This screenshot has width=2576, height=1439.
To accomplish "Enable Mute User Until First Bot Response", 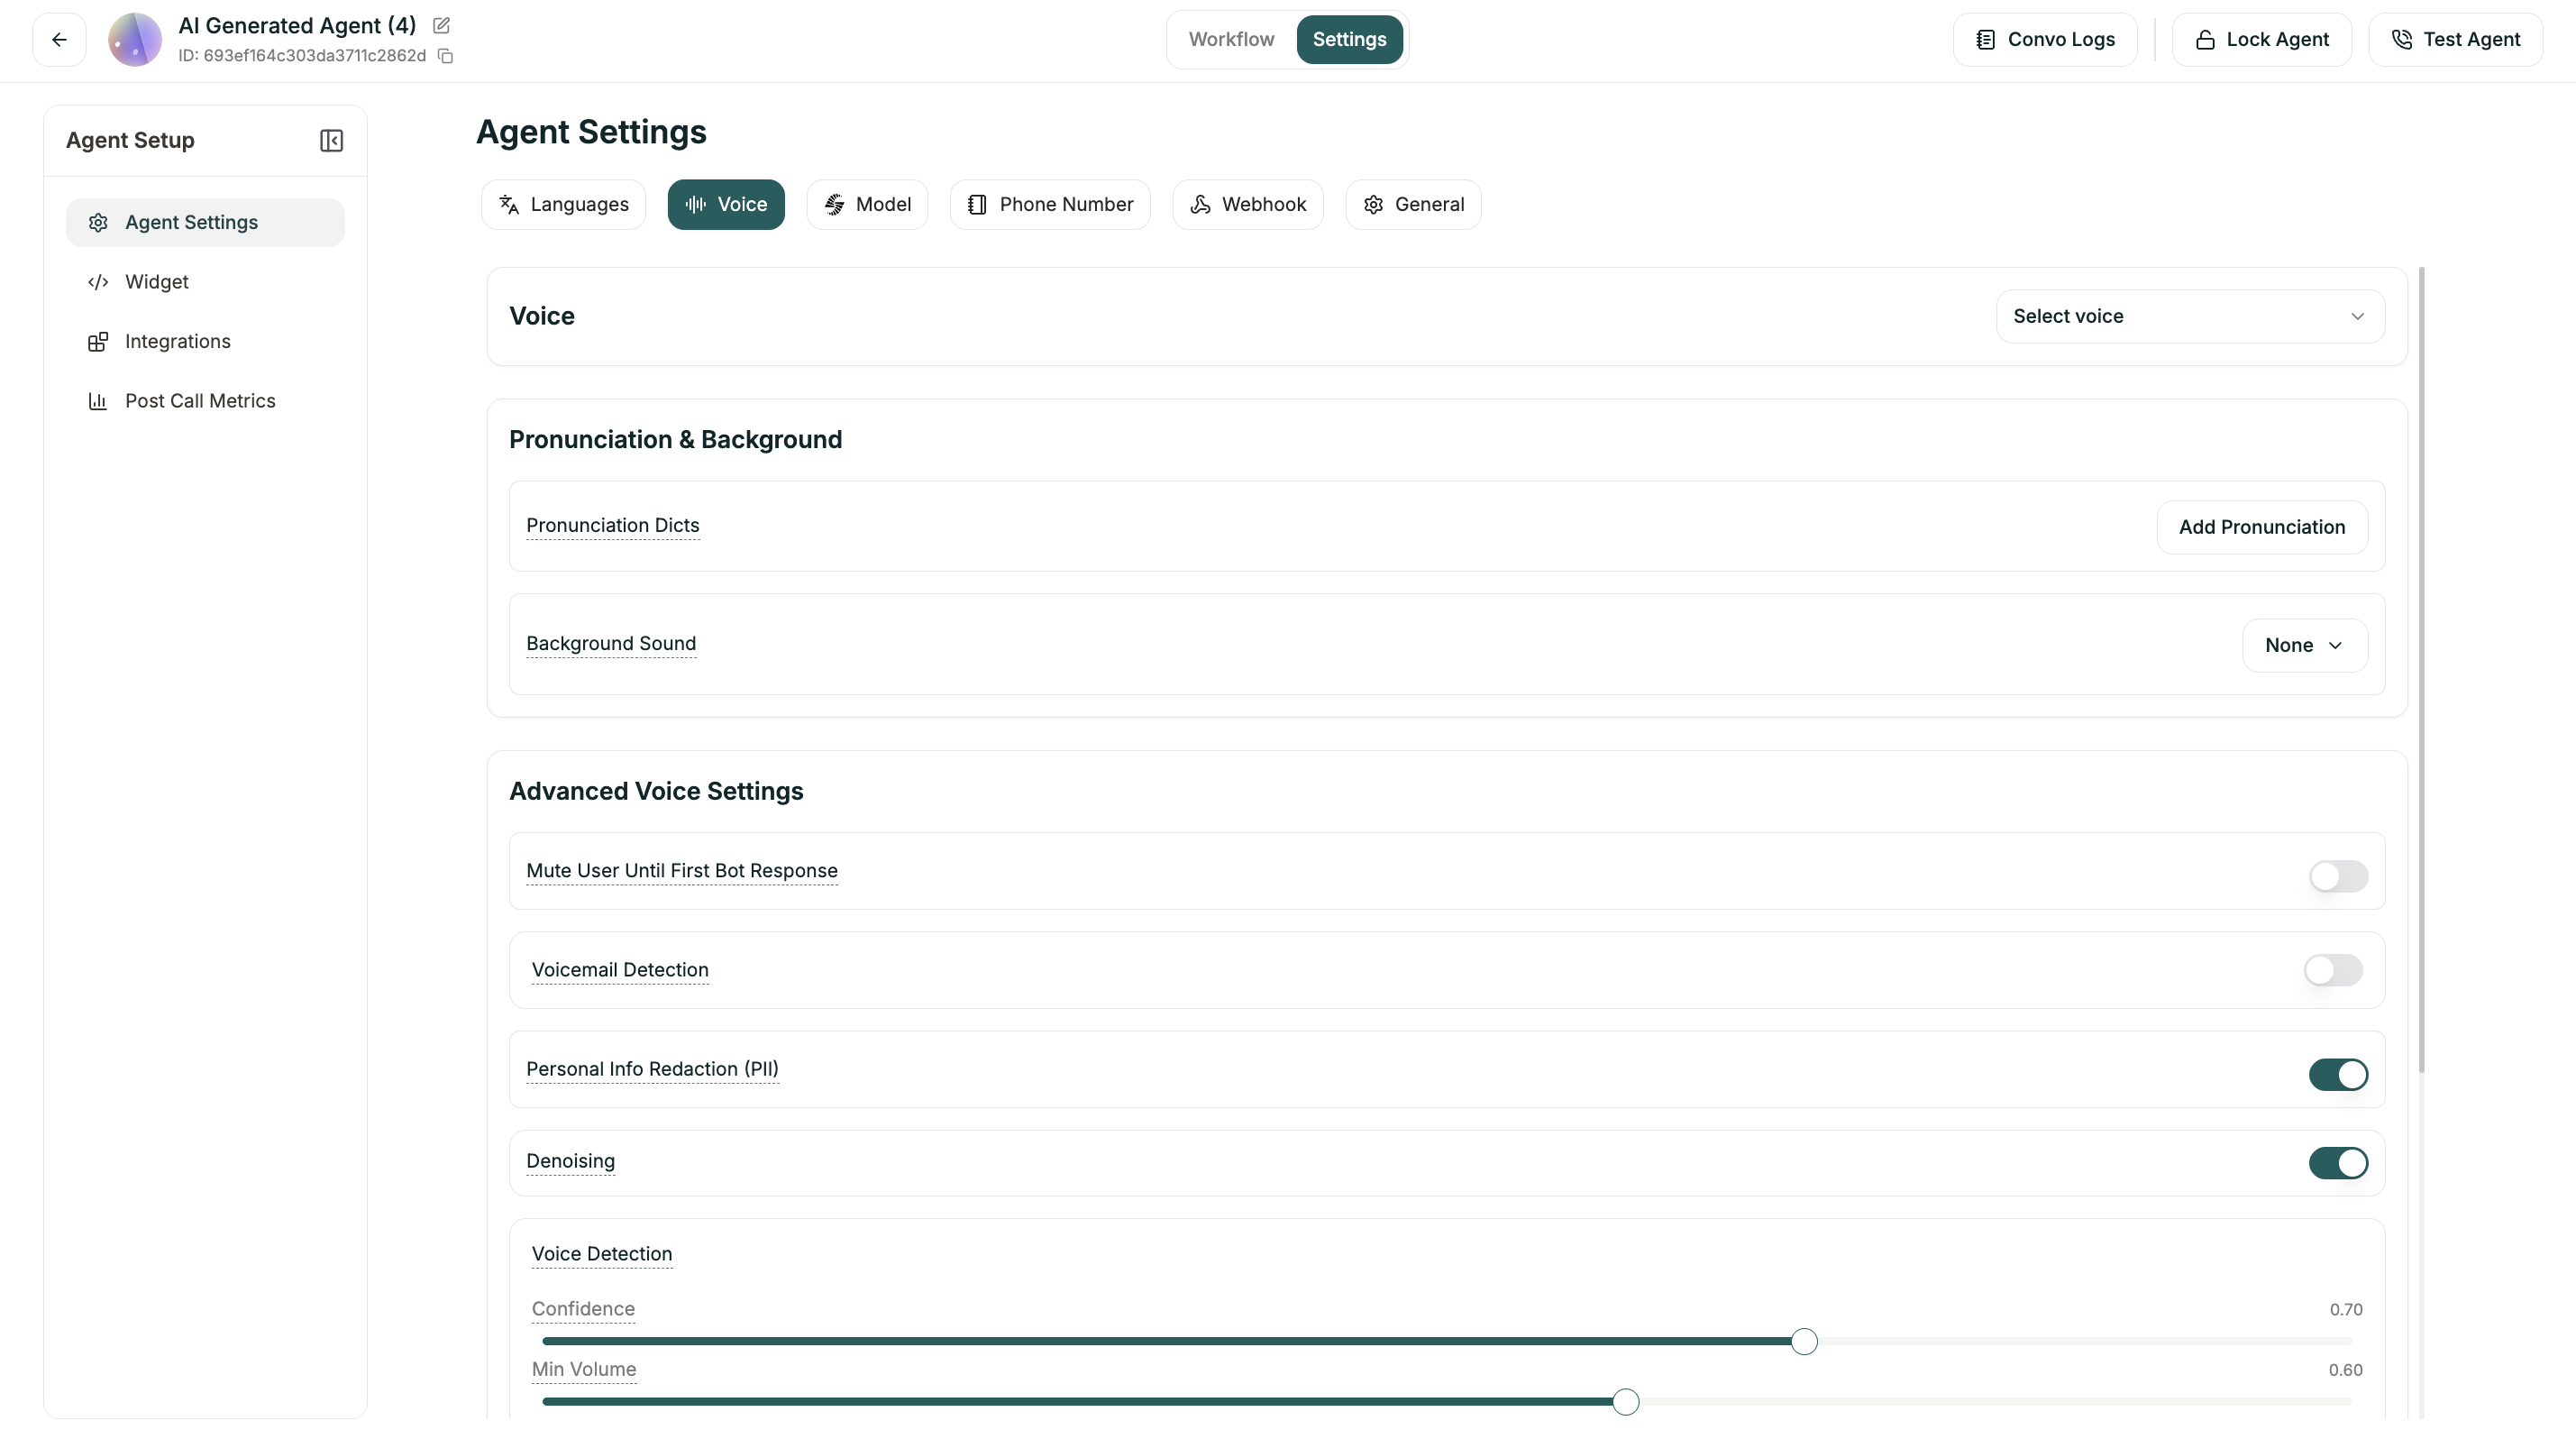I will coord(2337,877).
